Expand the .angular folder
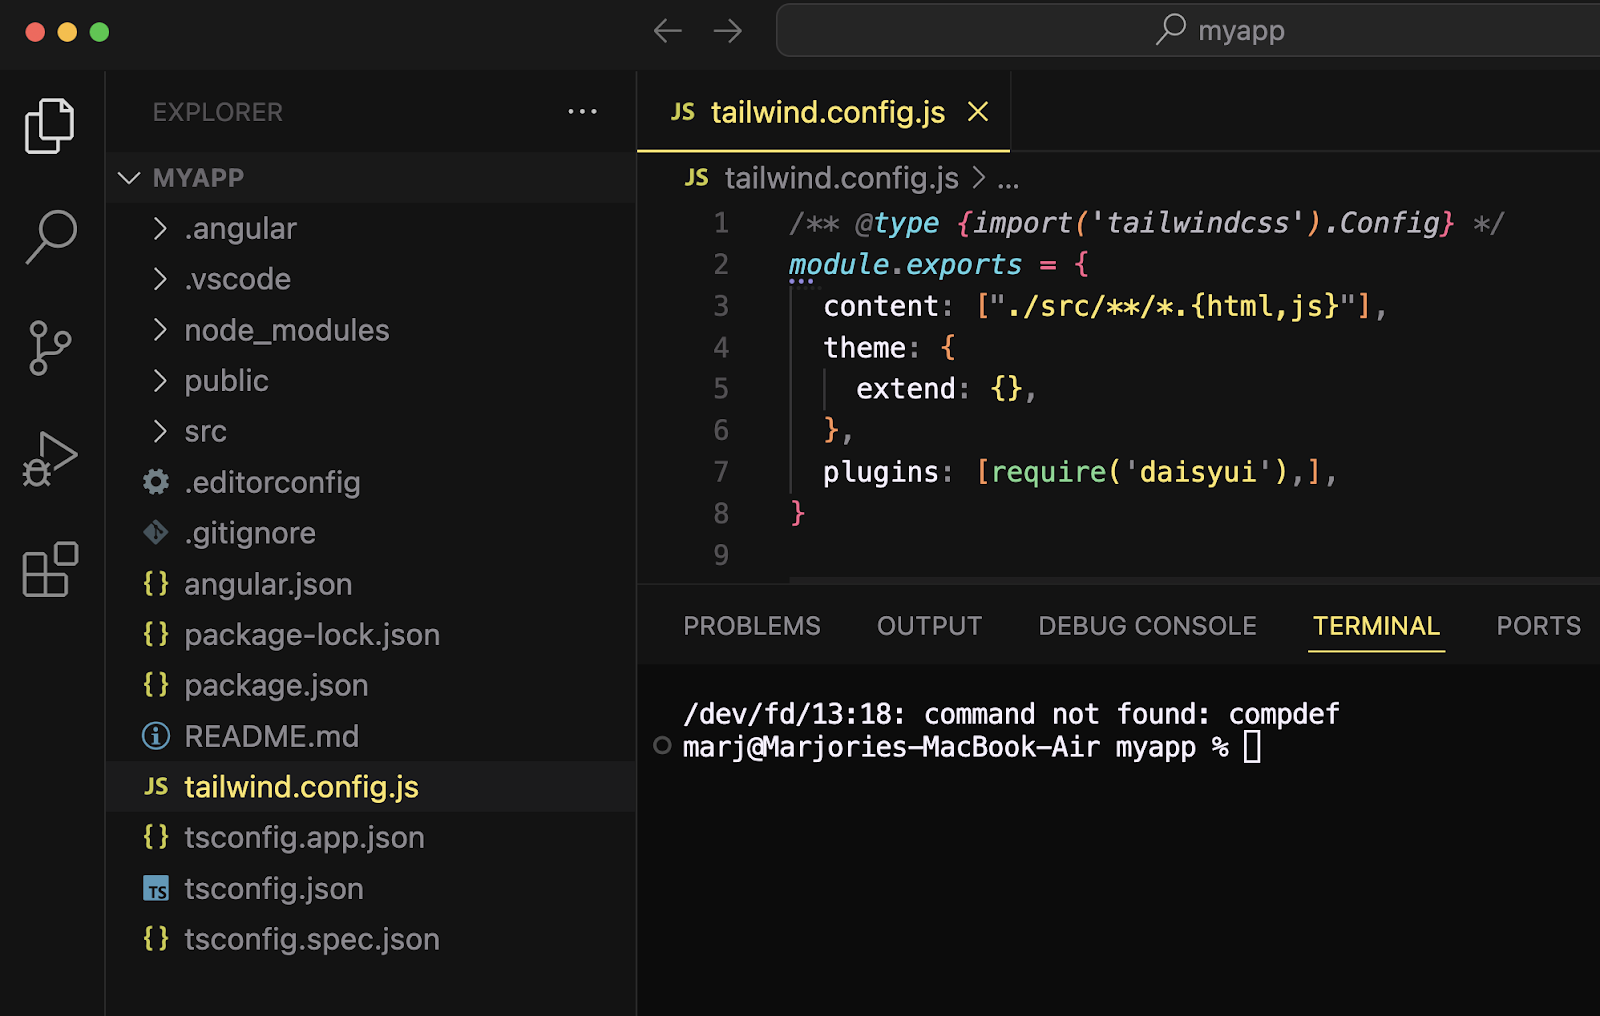 (x=240, y=229)
